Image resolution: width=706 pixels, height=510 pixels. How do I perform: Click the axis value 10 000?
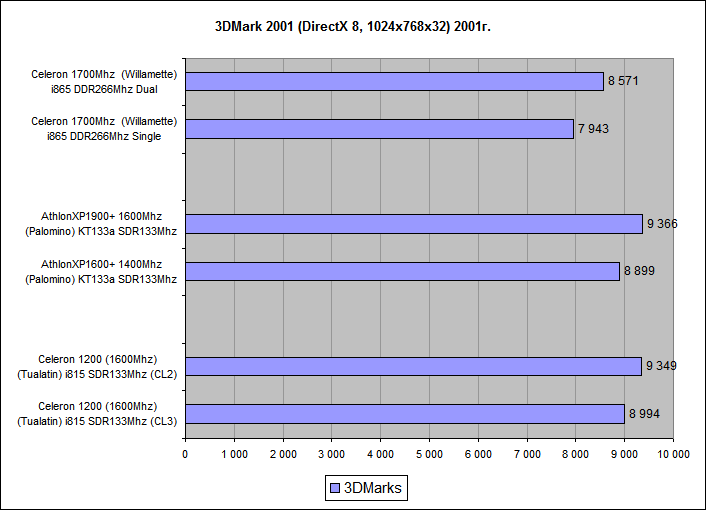(x=673, y=454)
